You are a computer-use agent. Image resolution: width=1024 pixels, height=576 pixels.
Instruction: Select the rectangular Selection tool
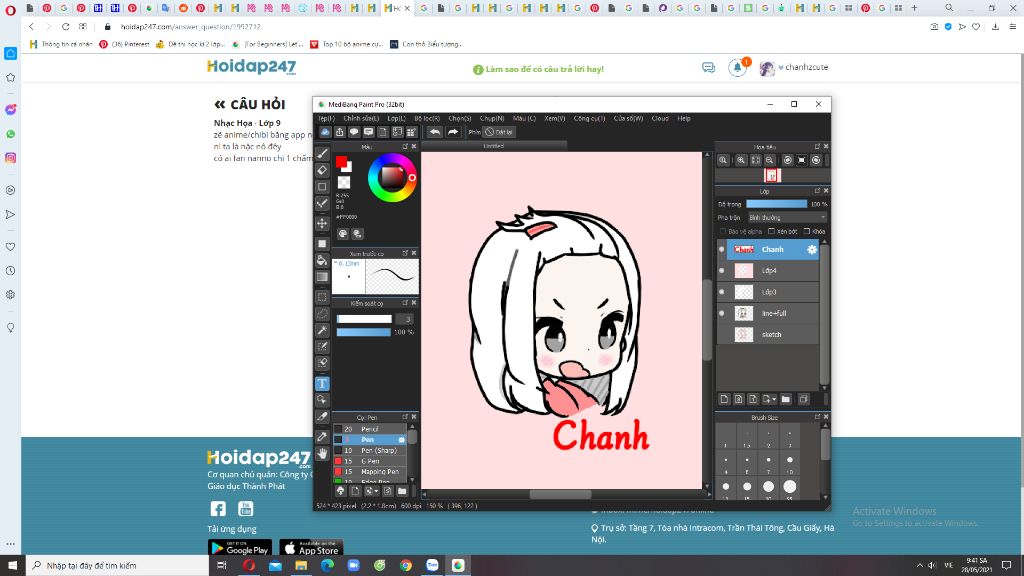click(x=322, y=297)
